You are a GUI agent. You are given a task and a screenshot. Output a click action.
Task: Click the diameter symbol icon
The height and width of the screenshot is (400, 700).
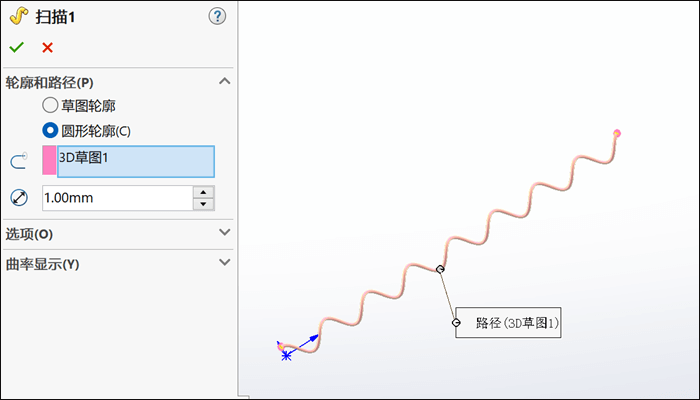coord(18,198)
